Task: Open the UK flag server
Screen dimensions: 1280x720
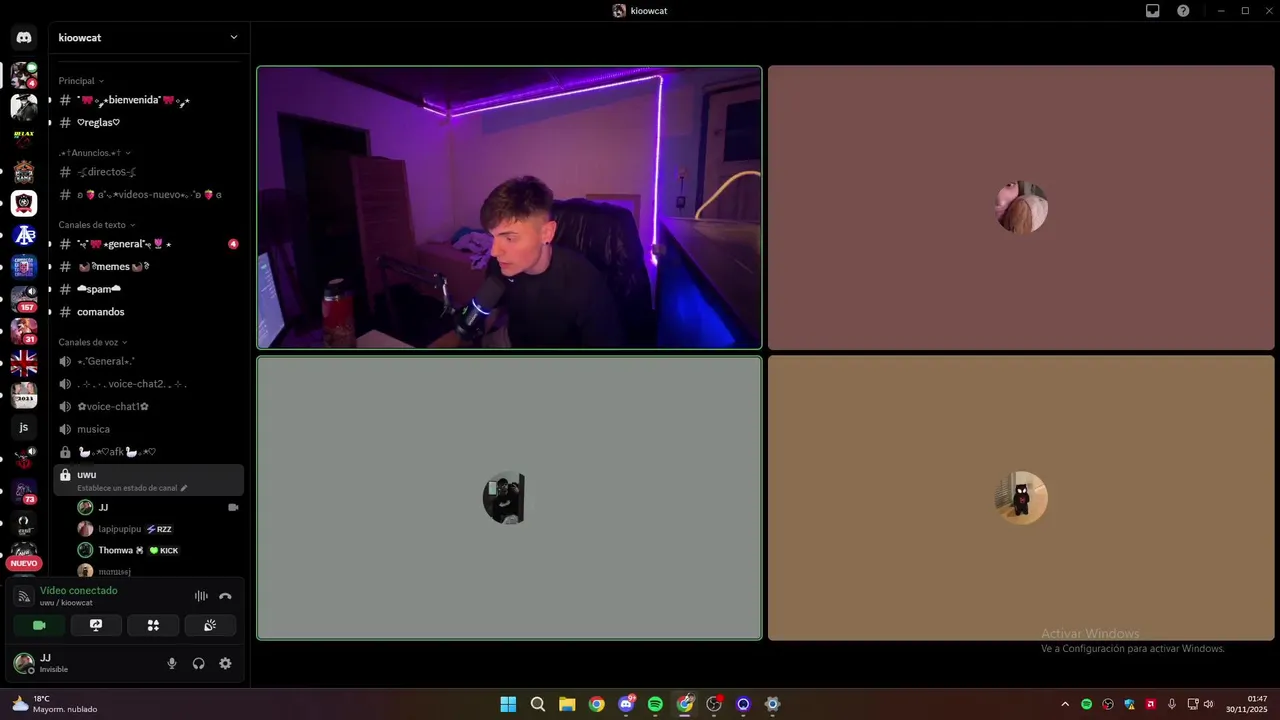Action: (x=24, y=363)
